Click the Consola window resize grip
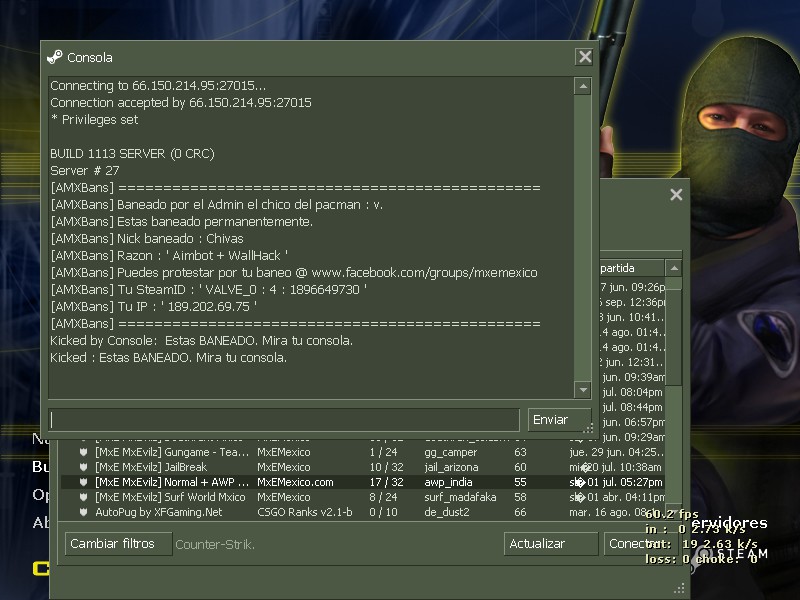The height and width of the screenshot is (600, 800). click(588, 428)
